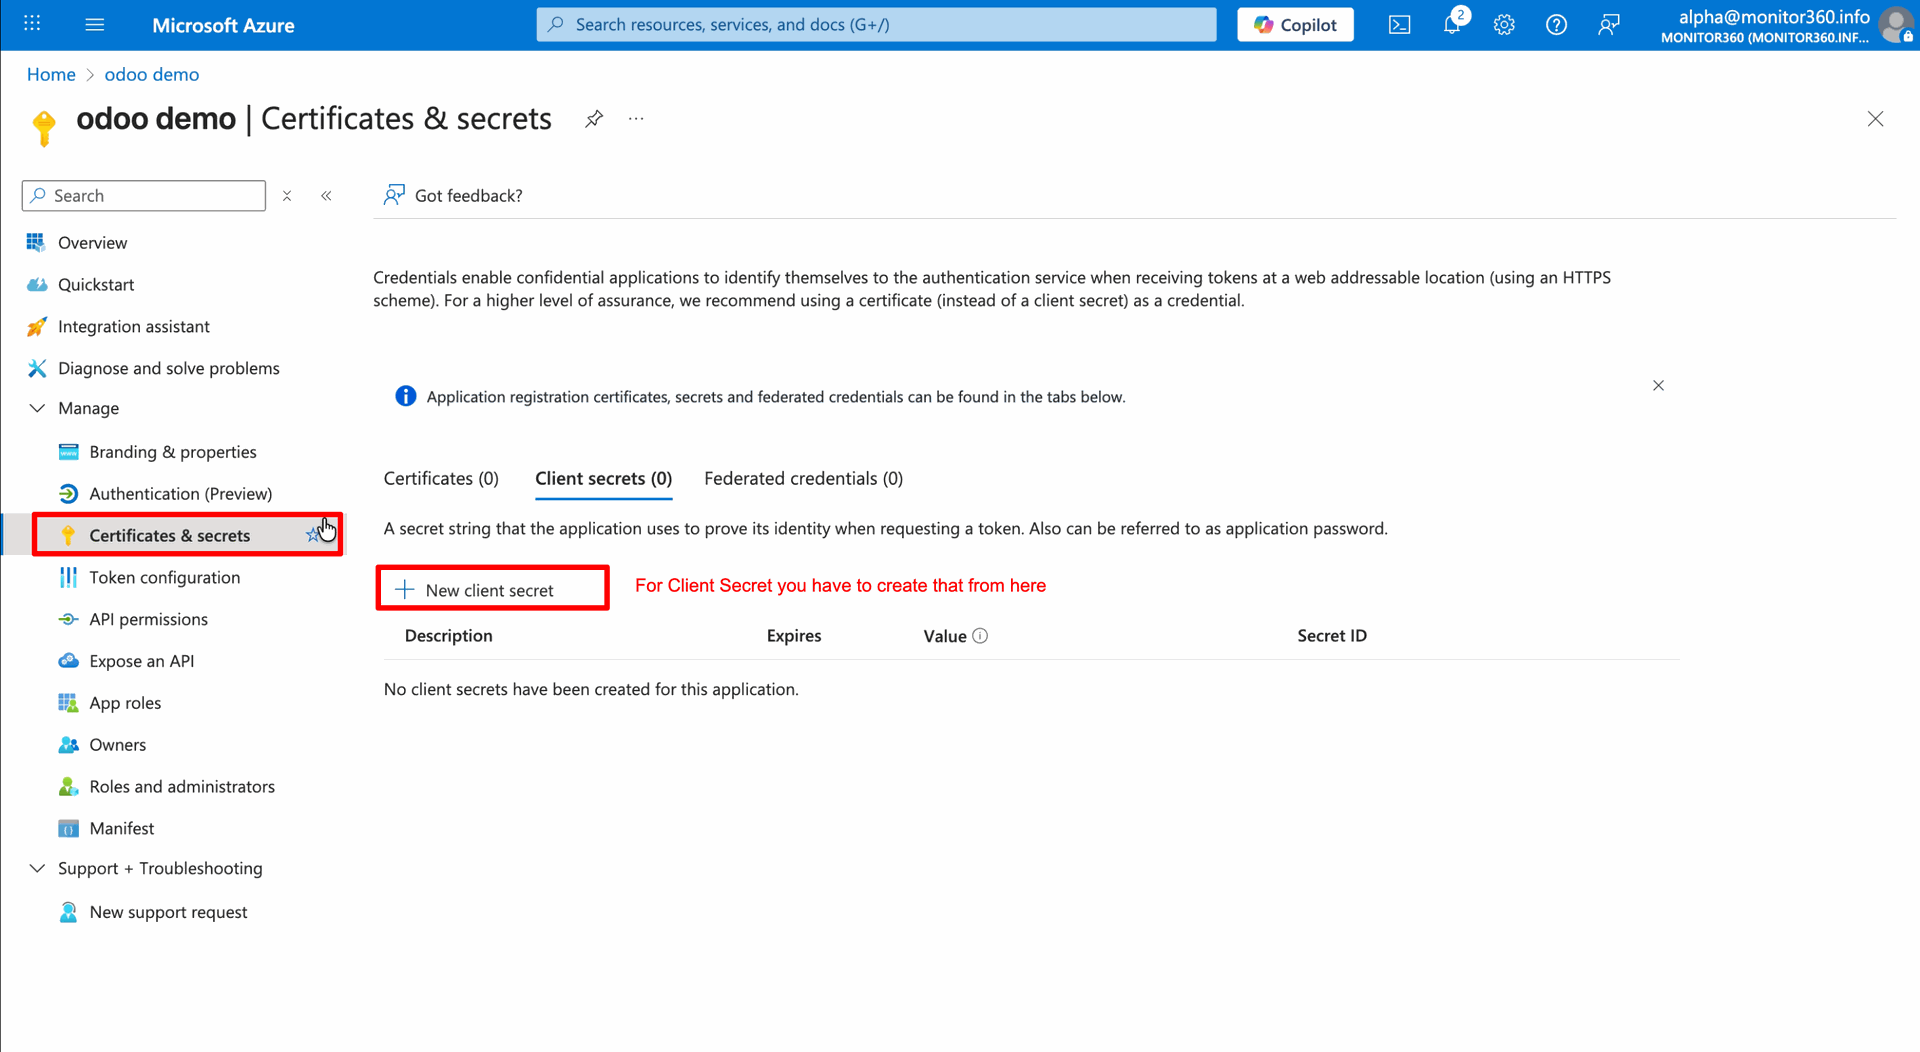1920x1052 pixels.
Task: Dismiss the information banner
Action: point(1658,386)
